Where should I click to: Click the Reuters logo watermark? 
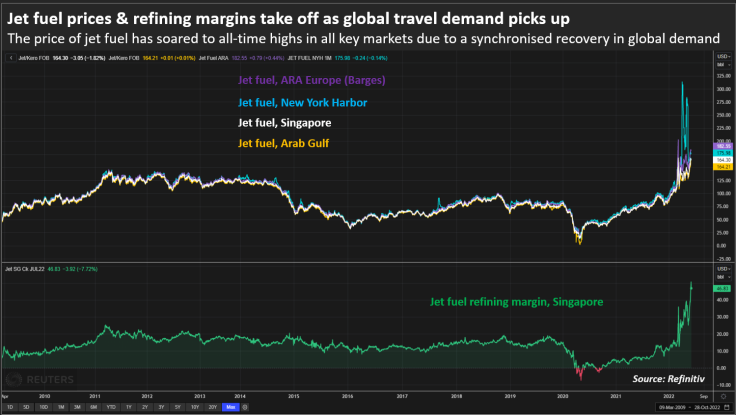(40, 379)
